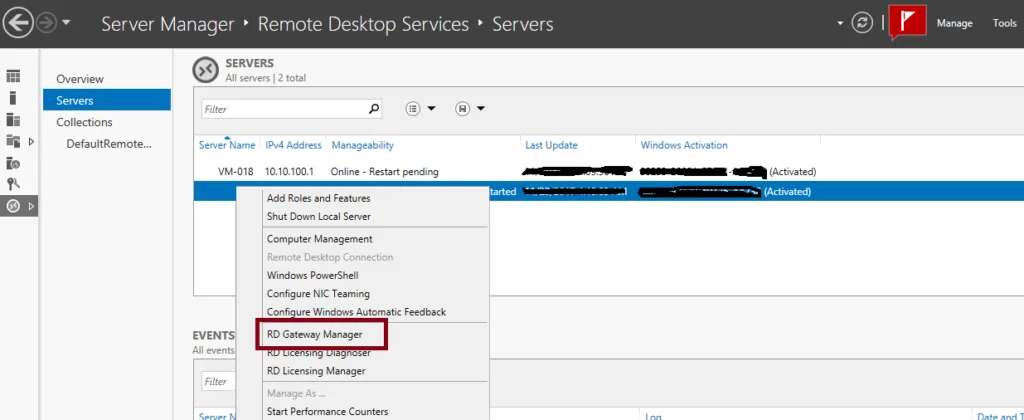Open the red notifications flag
The width and height of the screenshot is (1024, 420).
(908, 23)
